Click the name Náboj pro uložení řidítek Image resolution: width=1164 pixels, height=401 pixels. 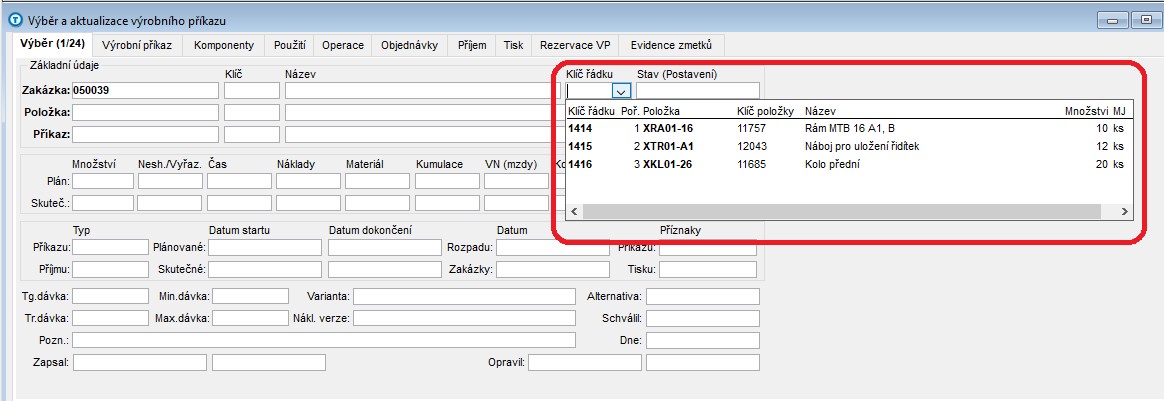pyautogui.click(x=862, y=146)
